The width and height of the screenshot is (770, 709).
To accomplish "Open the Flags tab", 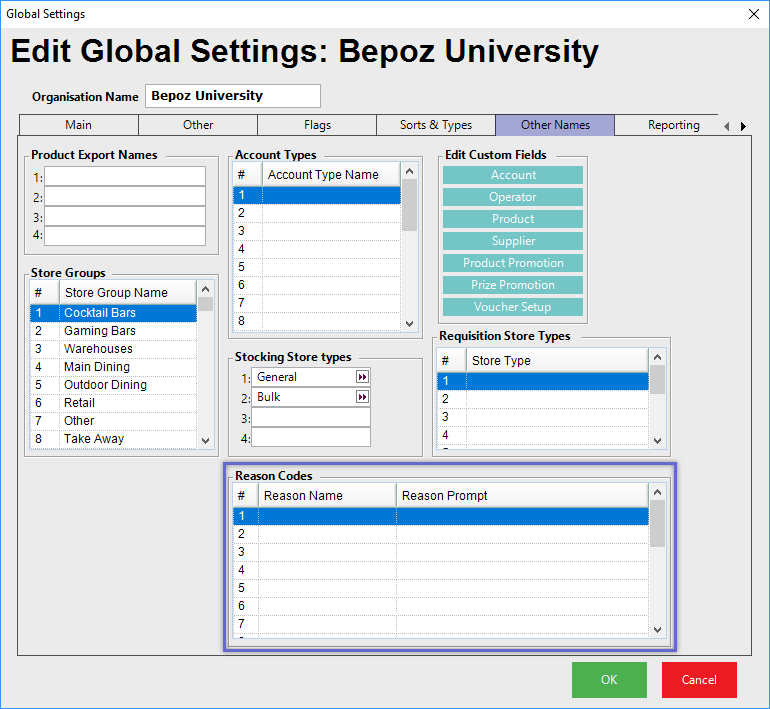I will coord(317,125).
